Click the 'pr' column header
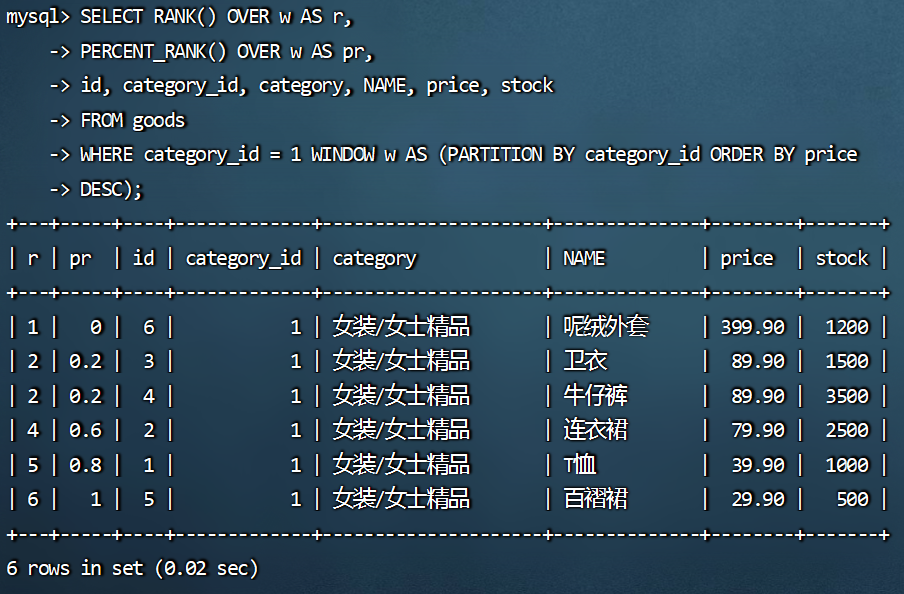The height and width of the screenshot is (594, 904). [80, 258]
